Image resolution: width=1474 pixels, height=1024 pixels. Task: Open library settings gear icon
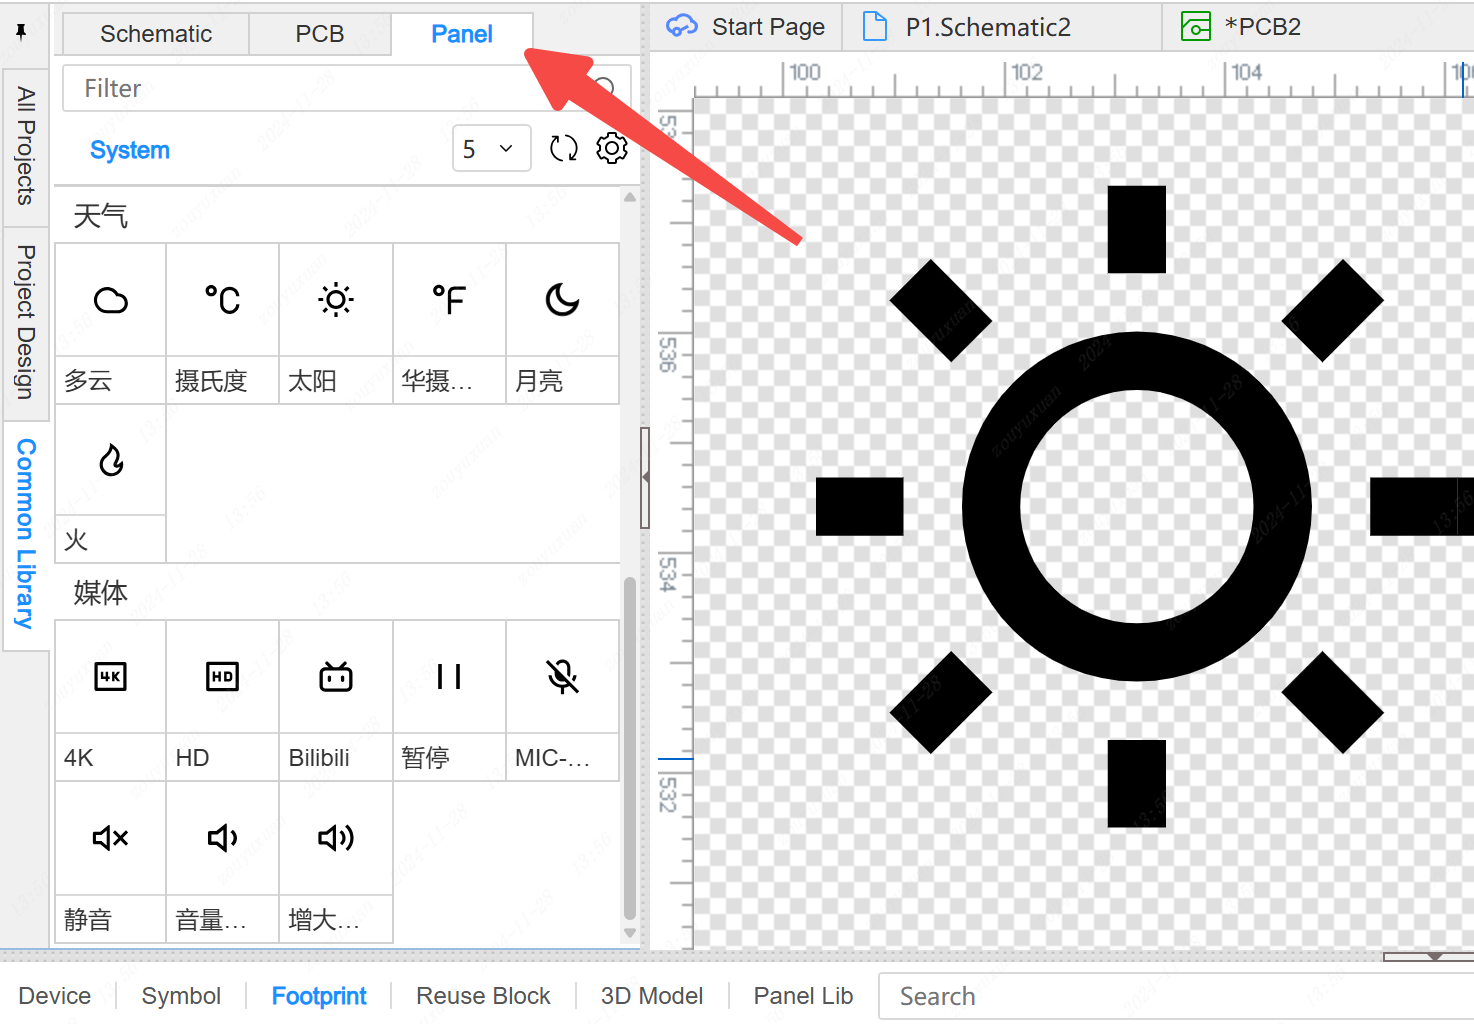click(x=612, y=149)
